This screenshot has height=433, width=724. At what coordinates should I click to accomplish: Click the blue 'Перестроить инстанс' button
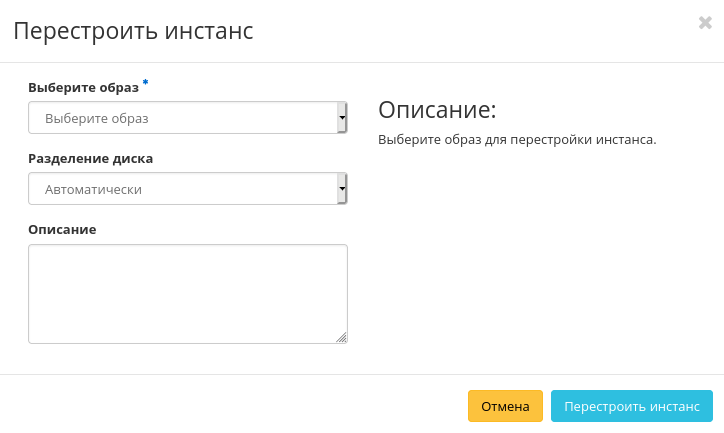[631, 407]
